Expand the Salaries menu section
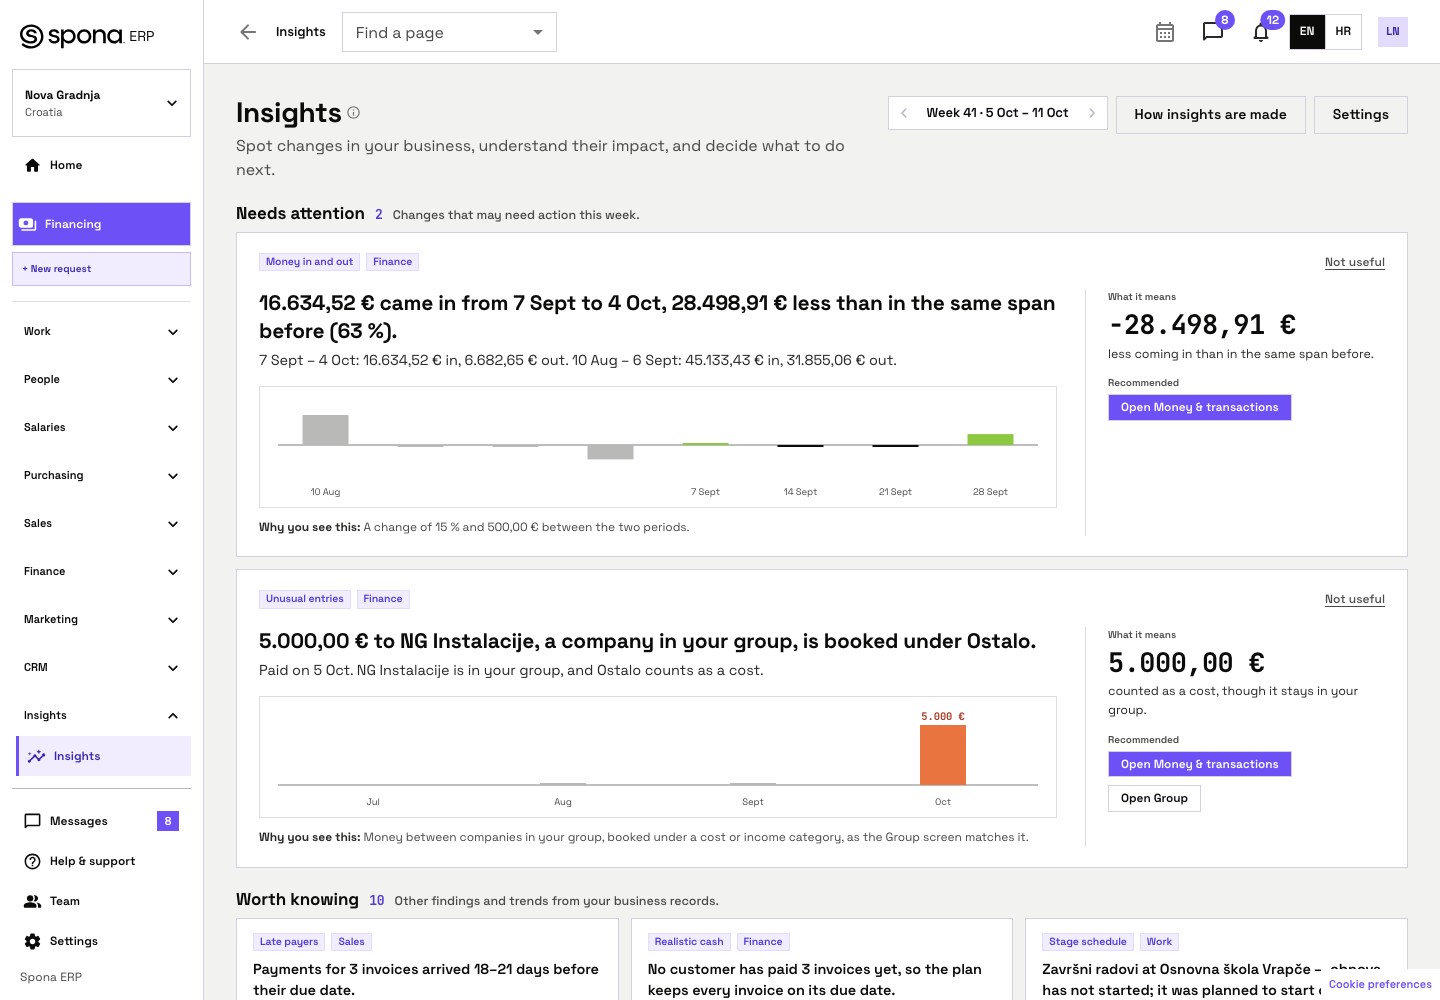The height and width of the screenshot is (1000, 1440). 101,427
